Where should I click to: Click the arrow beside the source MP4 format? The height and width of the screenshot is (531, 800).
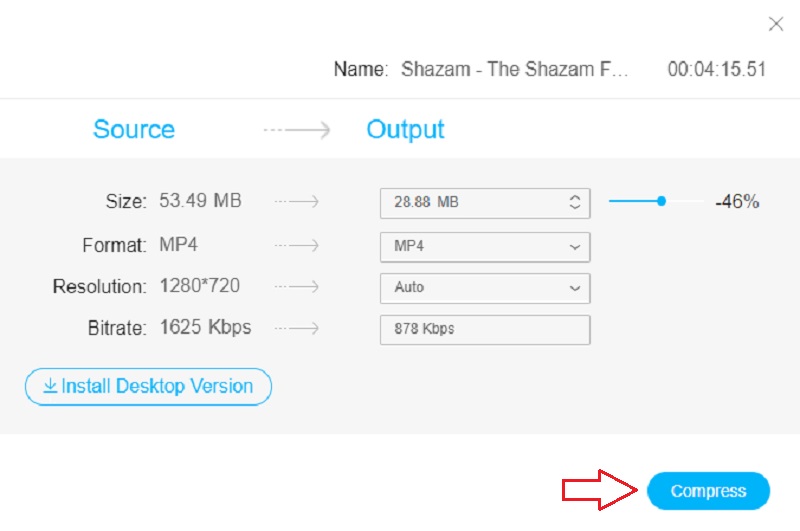click(x=296, y=245)
